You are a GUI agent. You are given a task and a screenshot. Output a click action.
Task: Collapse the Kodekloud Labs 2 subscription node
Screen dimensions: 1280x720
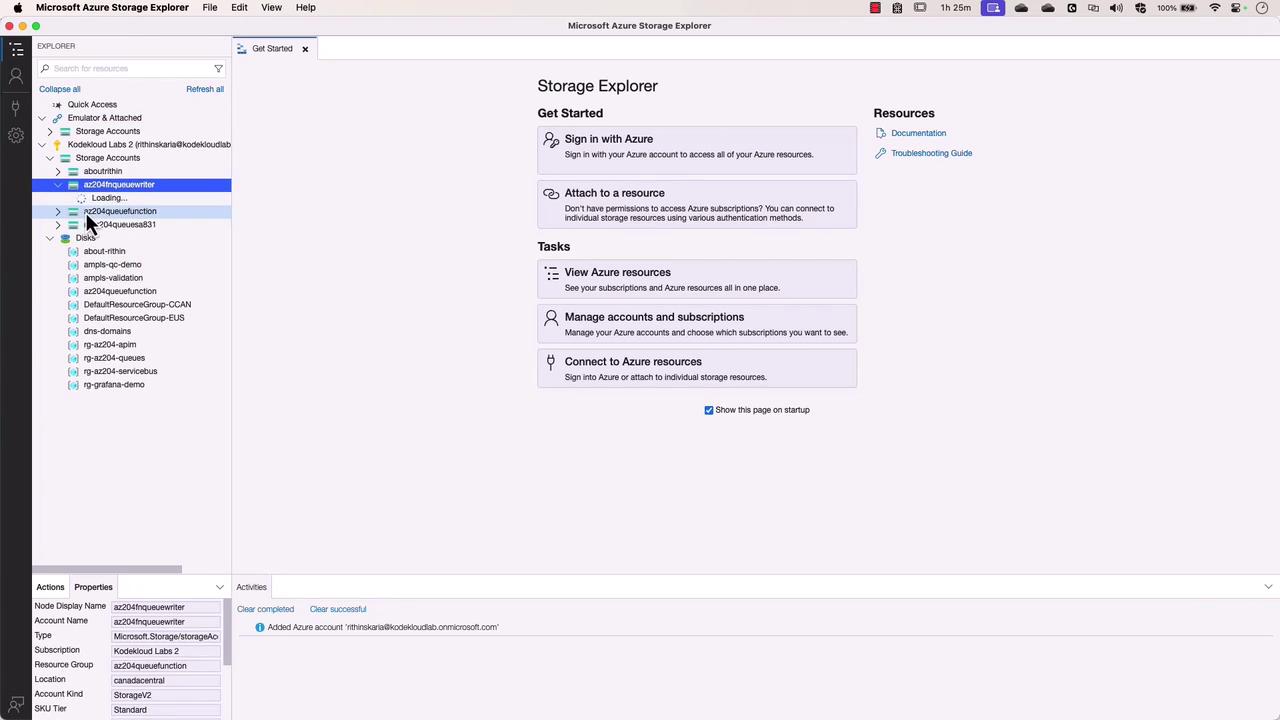click(42, 145)
